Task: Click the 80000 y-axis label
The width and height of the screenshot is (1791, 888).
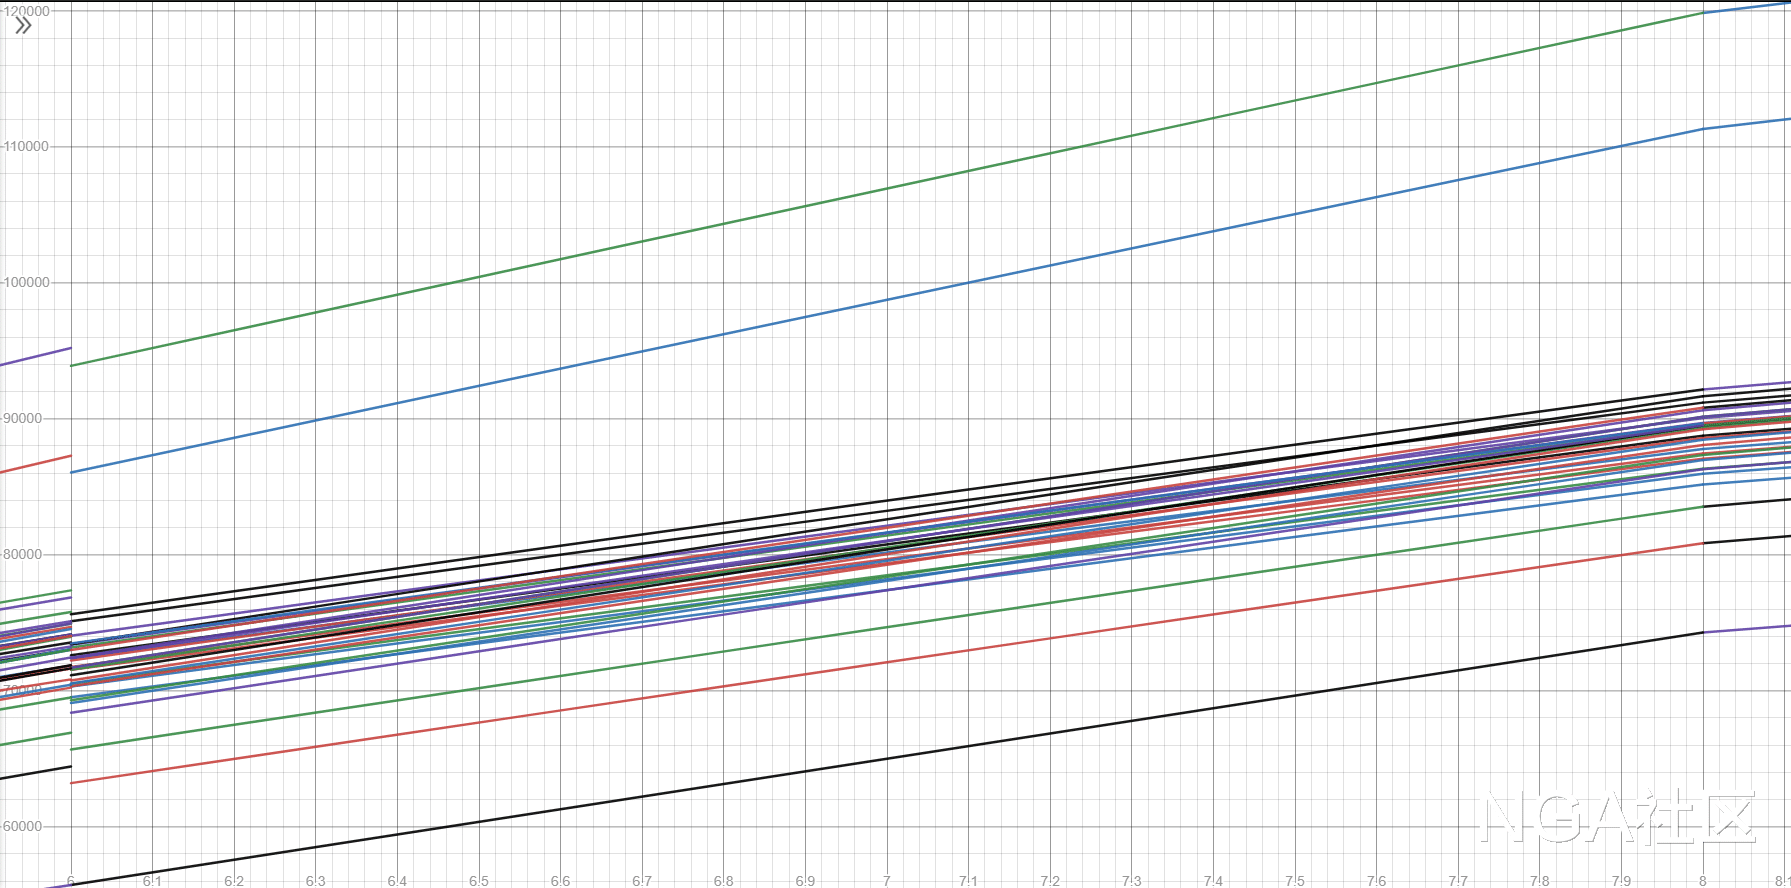Action: pos(24,555)
